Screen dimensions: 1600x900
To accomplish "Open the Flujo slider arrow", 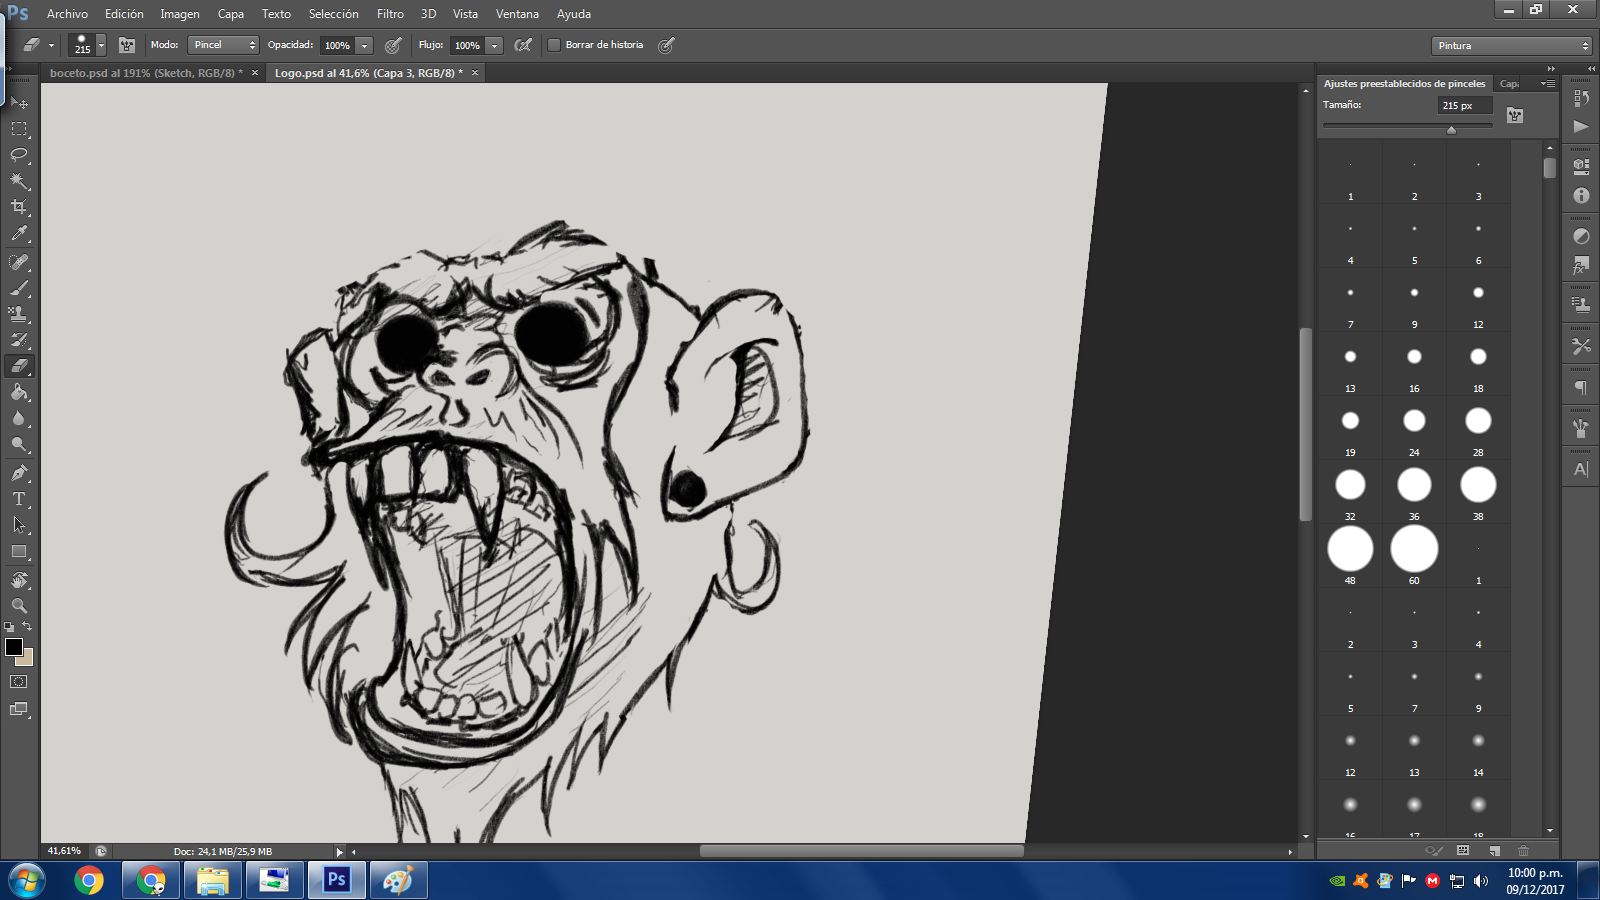I will coord(494,45).
